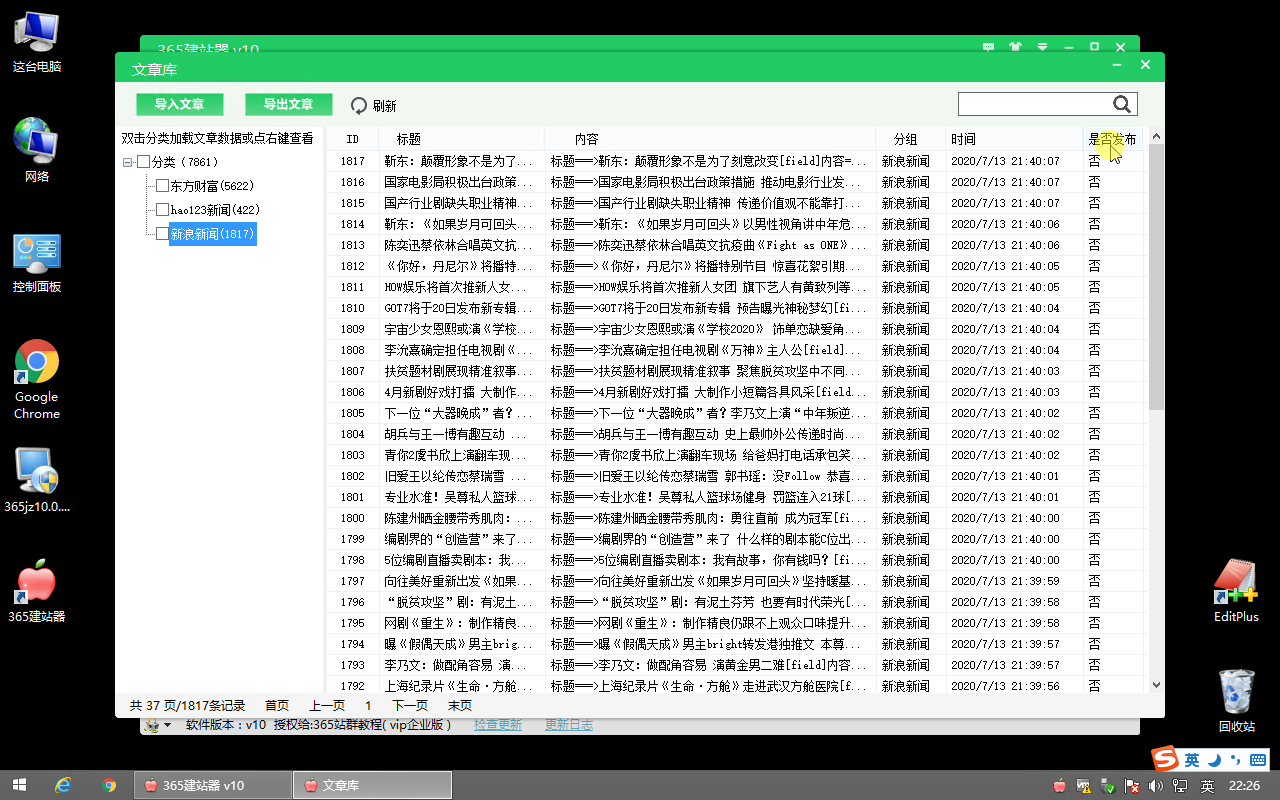This screenshot has height=800, width=1280.
Task: Check the 东方财富 (5622) checkbox
Action: click(162, 186)
